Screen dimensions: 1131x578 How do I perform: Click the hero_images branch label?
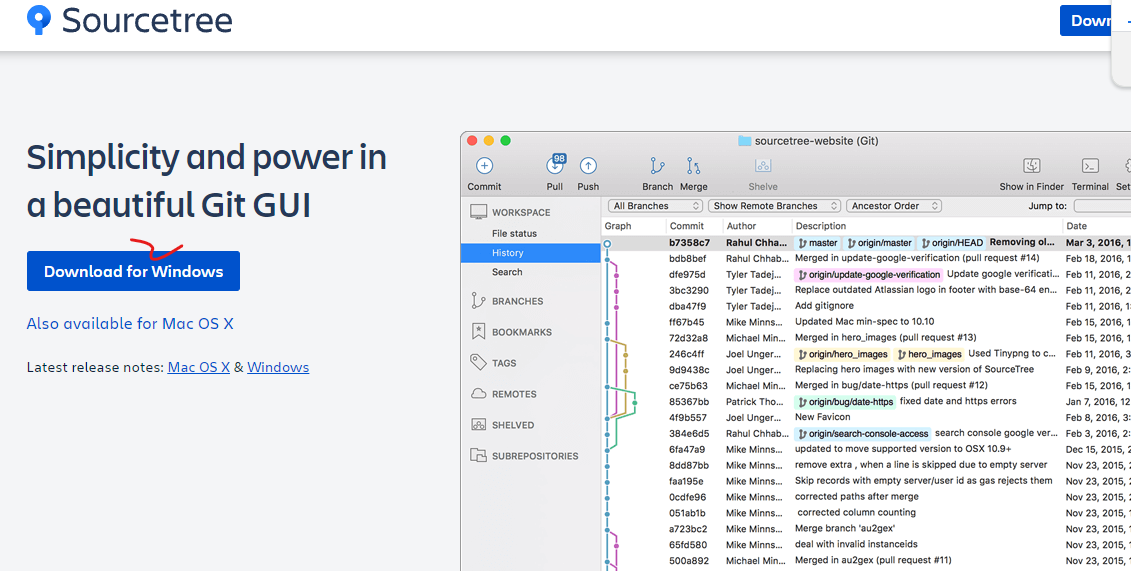click(x=928, y=354)
